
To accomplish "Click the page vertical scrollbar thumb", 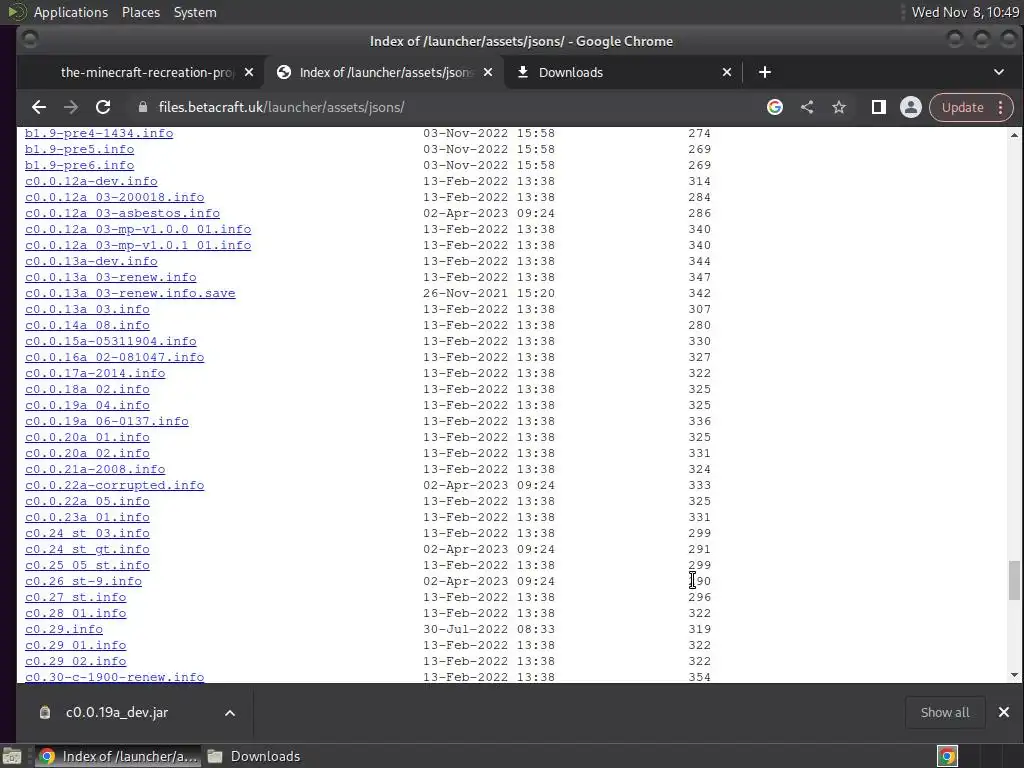I will [x=1014, y=580].
